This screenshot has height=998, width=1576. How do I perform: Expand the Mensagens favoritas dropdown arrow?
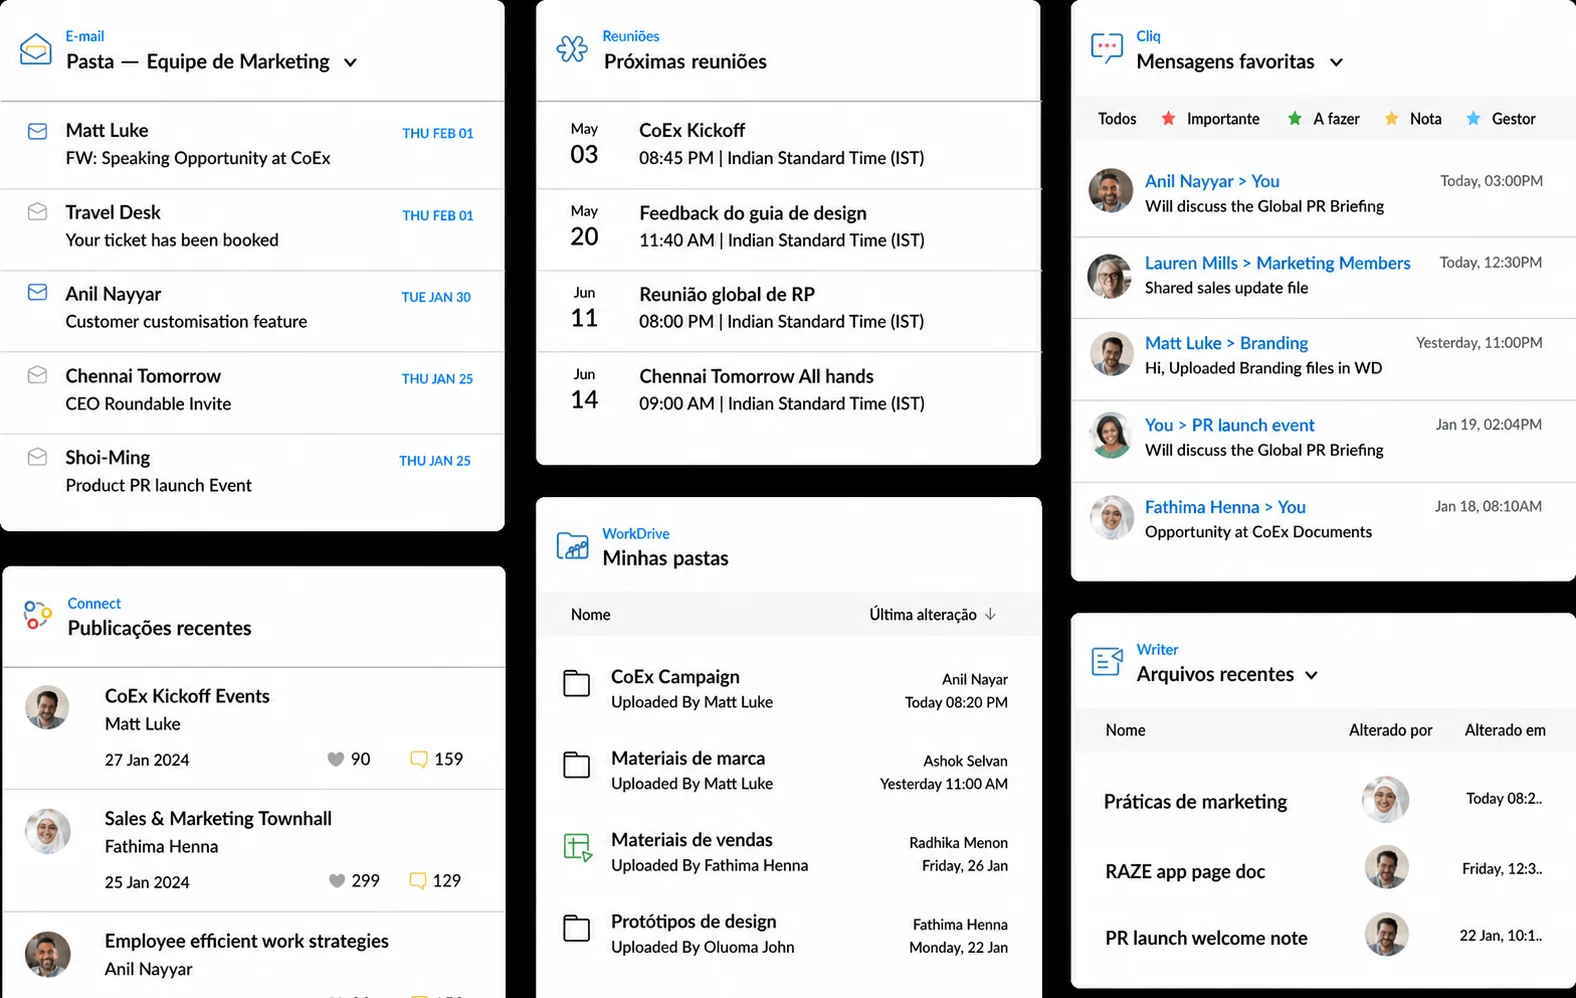tap(1336, 62)
